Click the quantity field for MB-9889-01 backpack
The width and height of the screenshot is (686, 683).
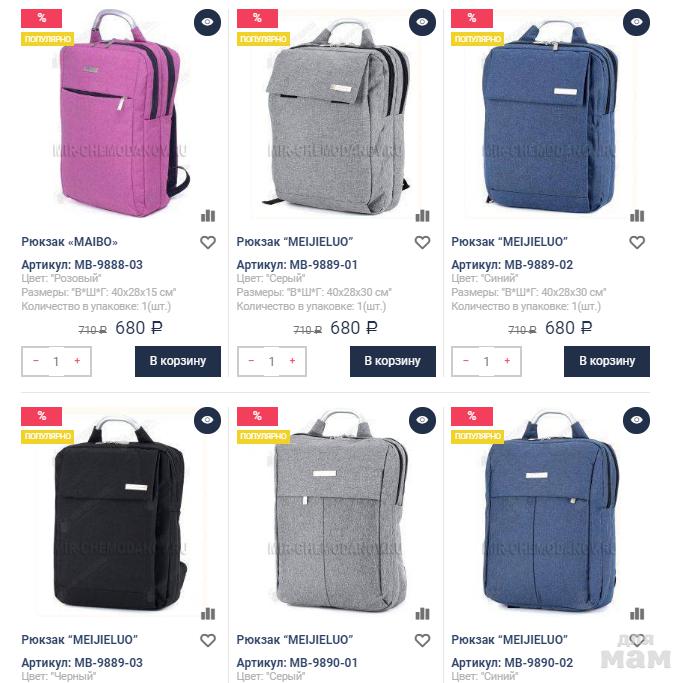click(272, 361)
